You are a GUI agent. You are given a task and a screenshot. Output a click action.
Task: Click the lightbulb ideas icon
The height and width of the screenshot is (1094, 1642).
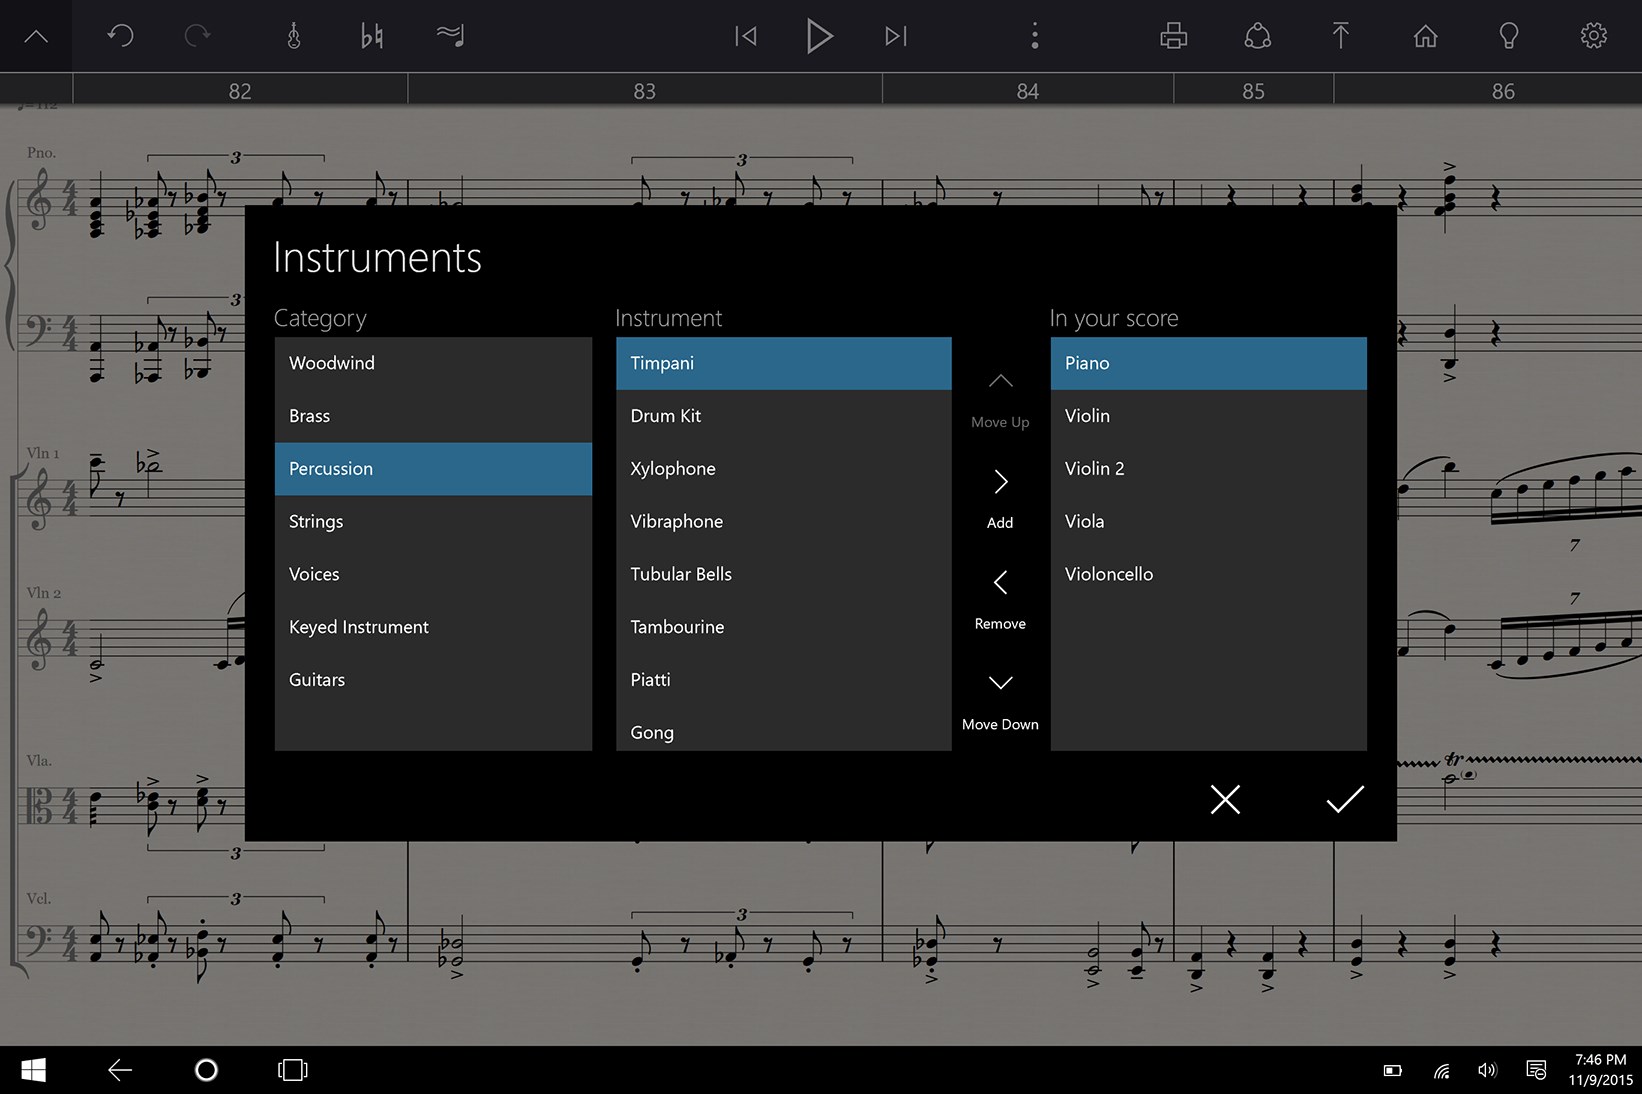(x=1509, y=36)
